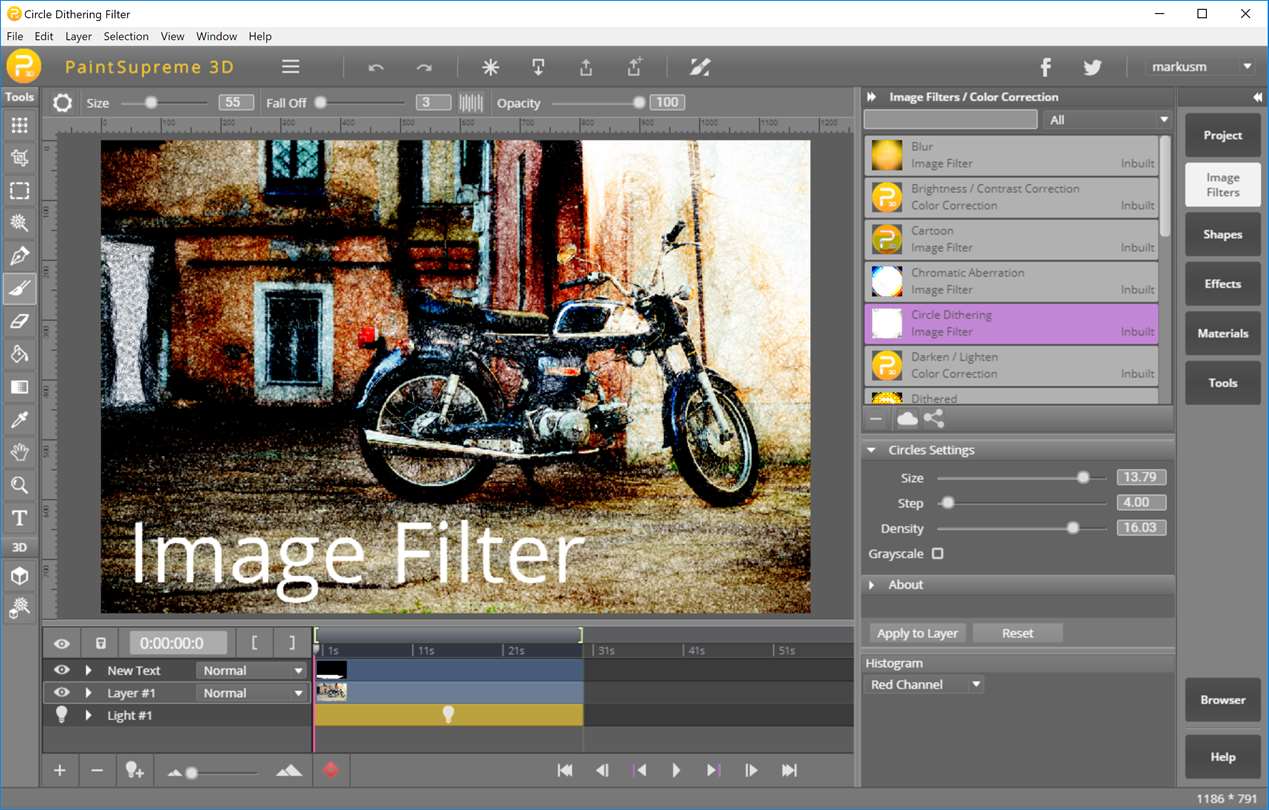1269x810 pixels.
Task: Switch to the Materials tab
Action: pyautogui.click(x=1222, y=333)
